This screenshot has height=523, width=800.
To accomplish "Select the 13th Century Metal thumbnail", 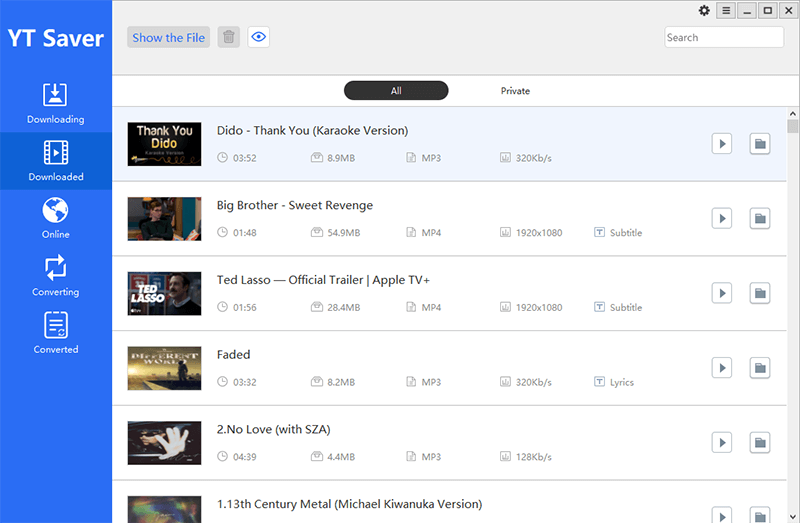I will pyautogui.click(x=164, y=510).
